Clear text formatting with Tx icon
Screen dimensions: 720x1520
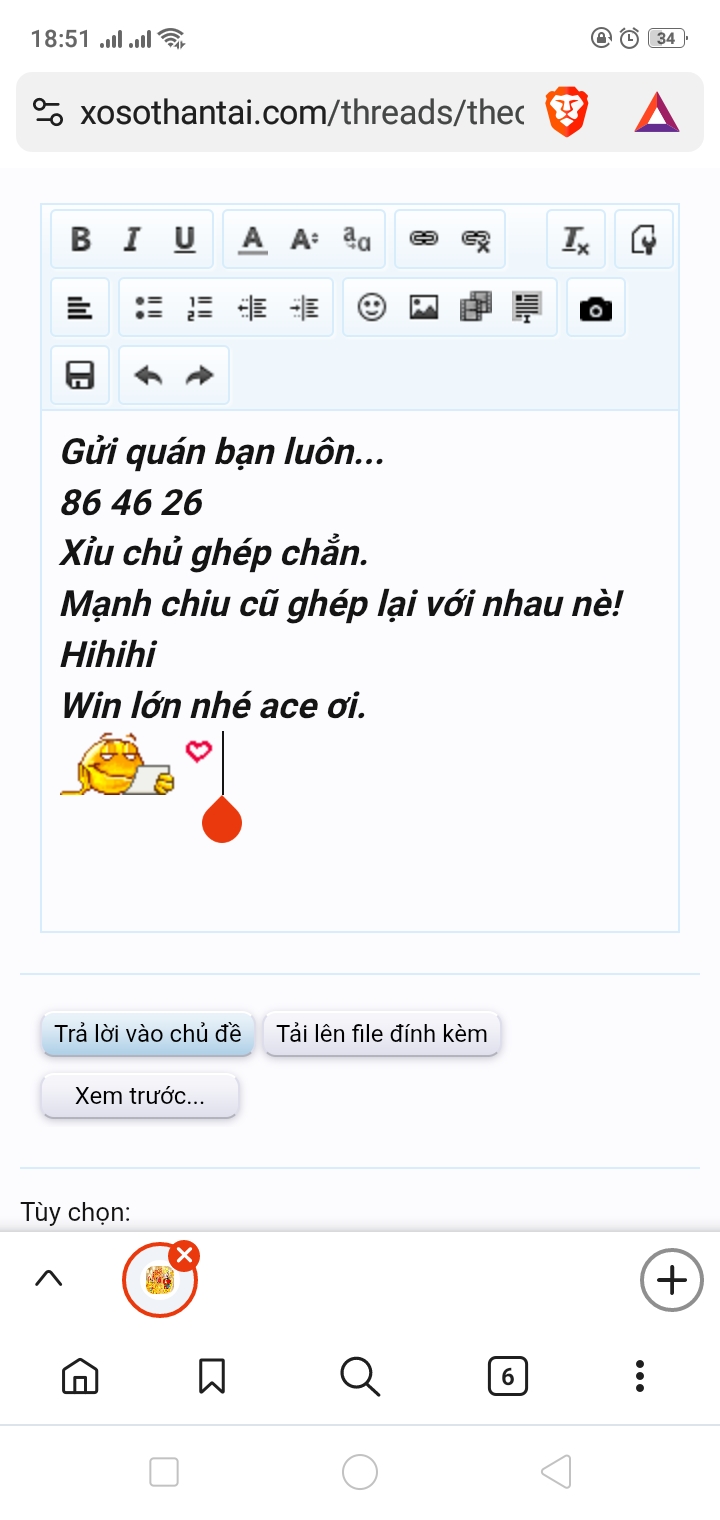click(576, 240)
